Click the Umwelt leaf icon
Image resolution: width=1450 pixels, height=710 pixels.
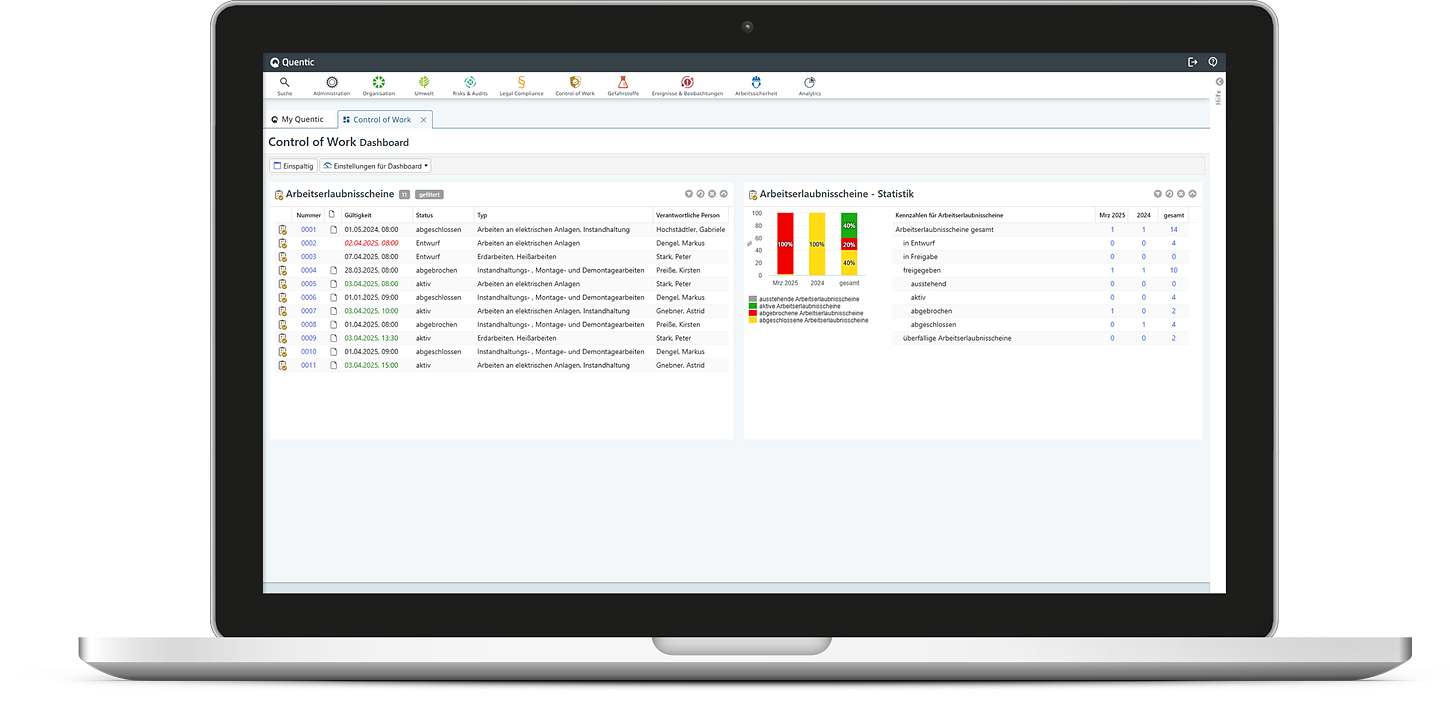[424, 83]
